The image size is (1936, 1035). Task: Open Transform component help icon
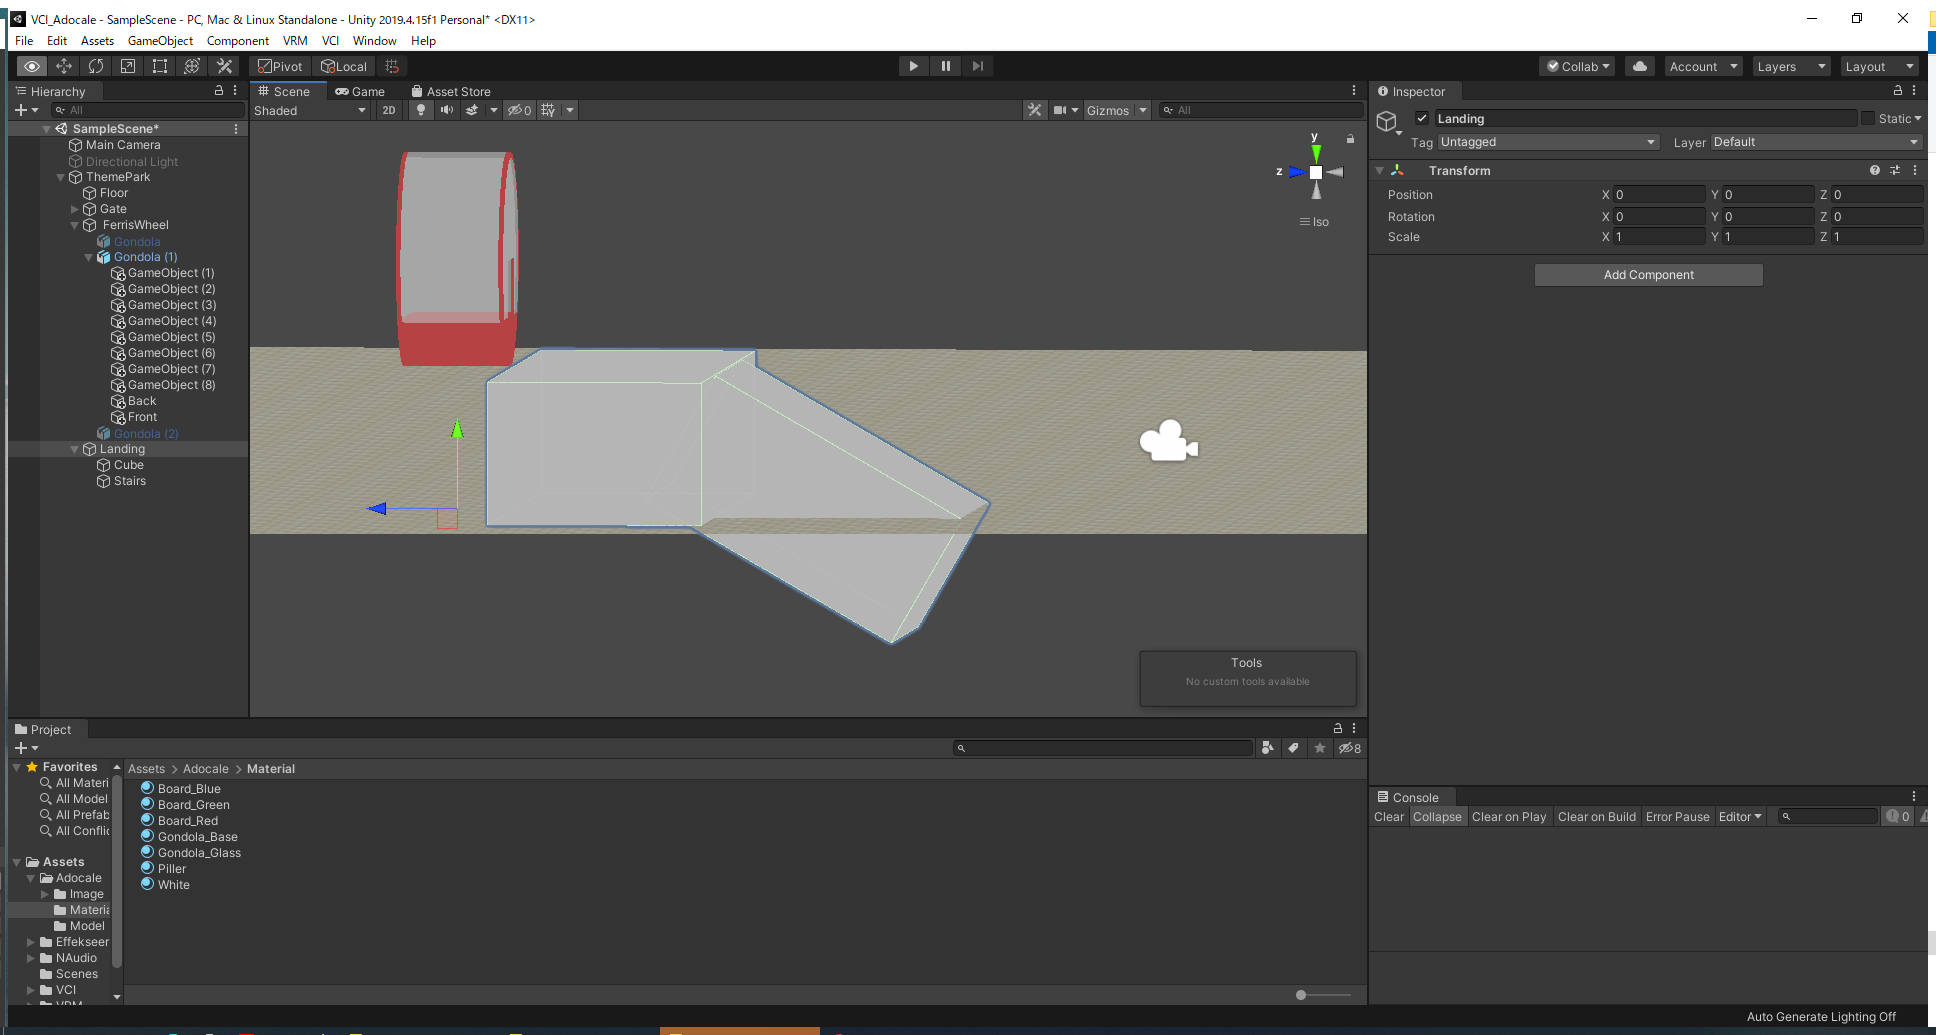tap(1875, 171)
